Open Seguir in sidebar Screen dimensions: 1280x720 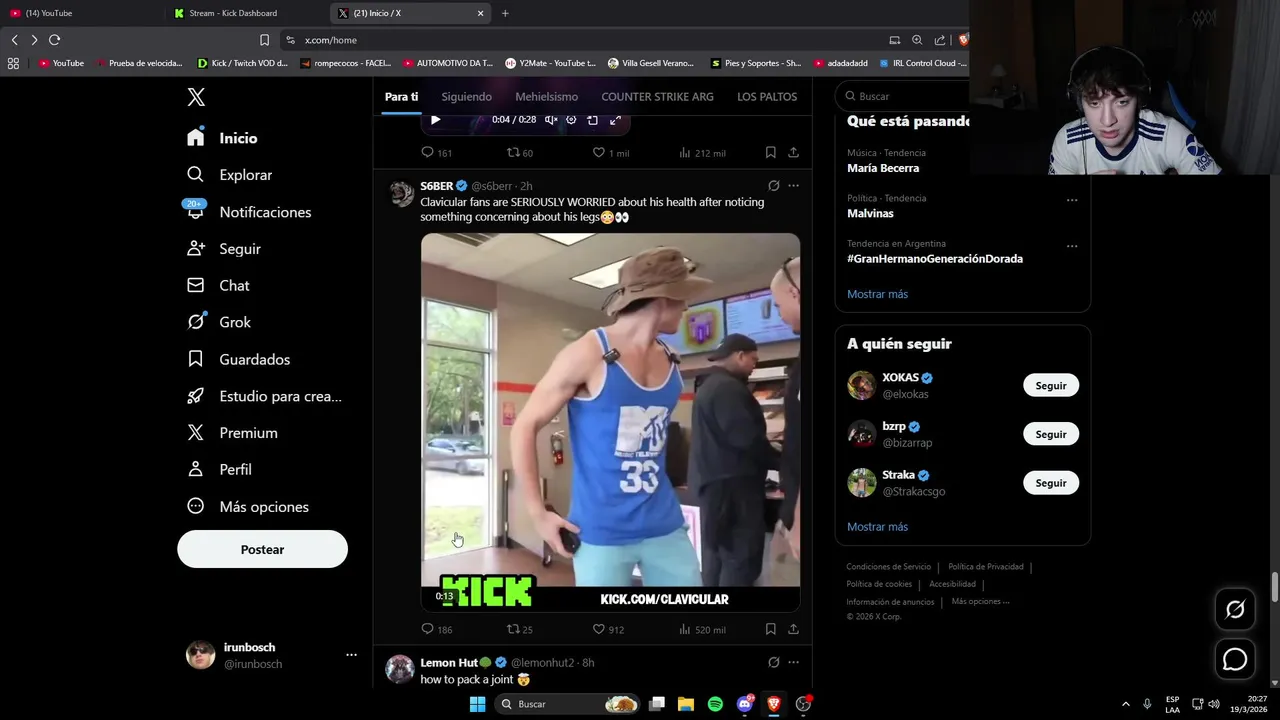[223, 249]
